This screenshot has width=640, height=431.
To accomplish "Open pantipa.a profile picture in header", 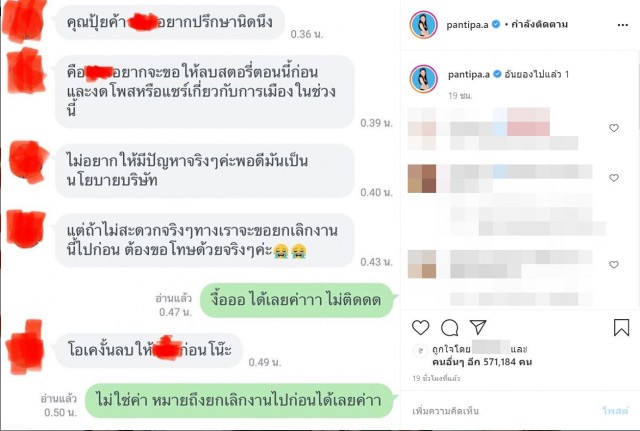I will pyautogui.click(x=424, y=25).
